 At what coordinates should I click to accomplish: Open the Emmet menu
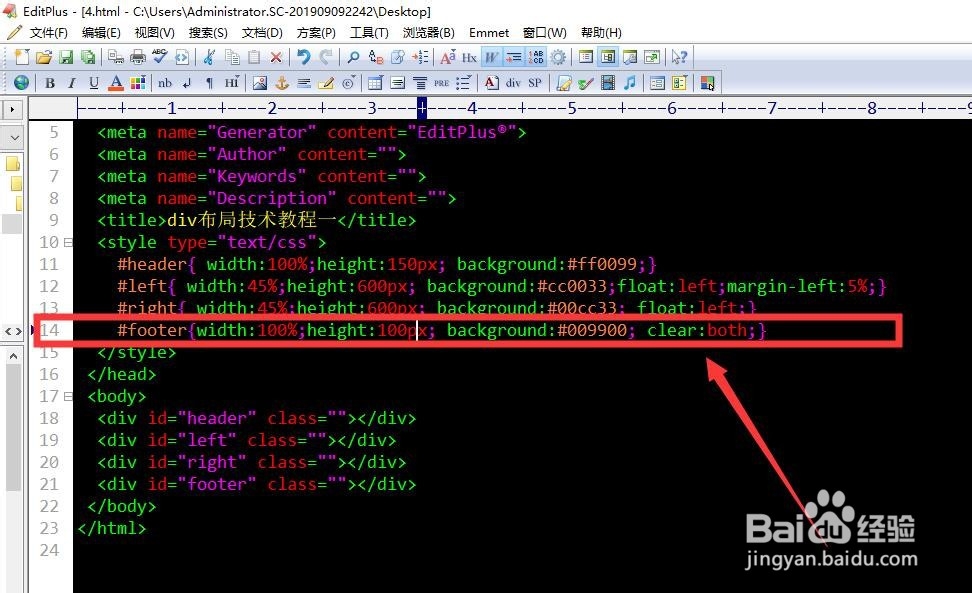488,32
